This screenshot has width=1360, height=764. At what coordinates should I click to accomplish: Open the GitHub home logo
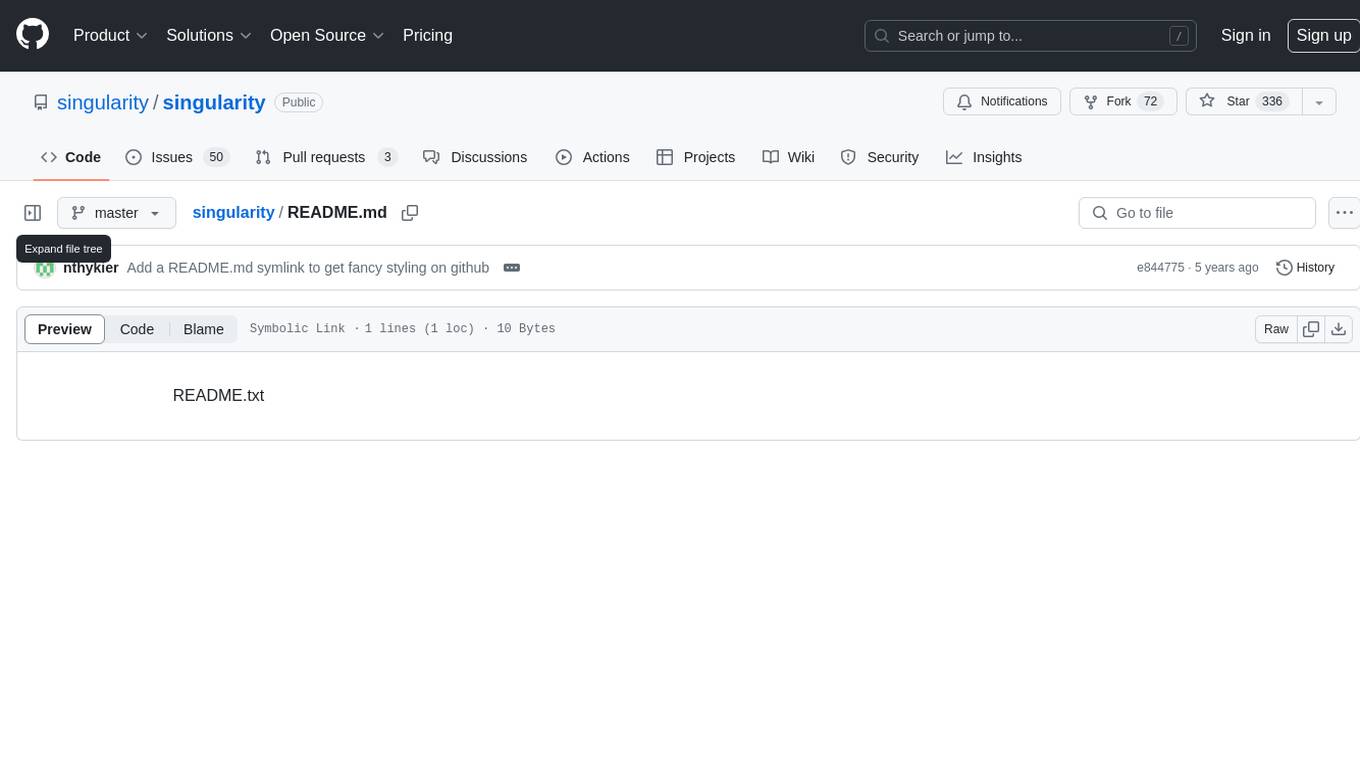coord(33,35)
